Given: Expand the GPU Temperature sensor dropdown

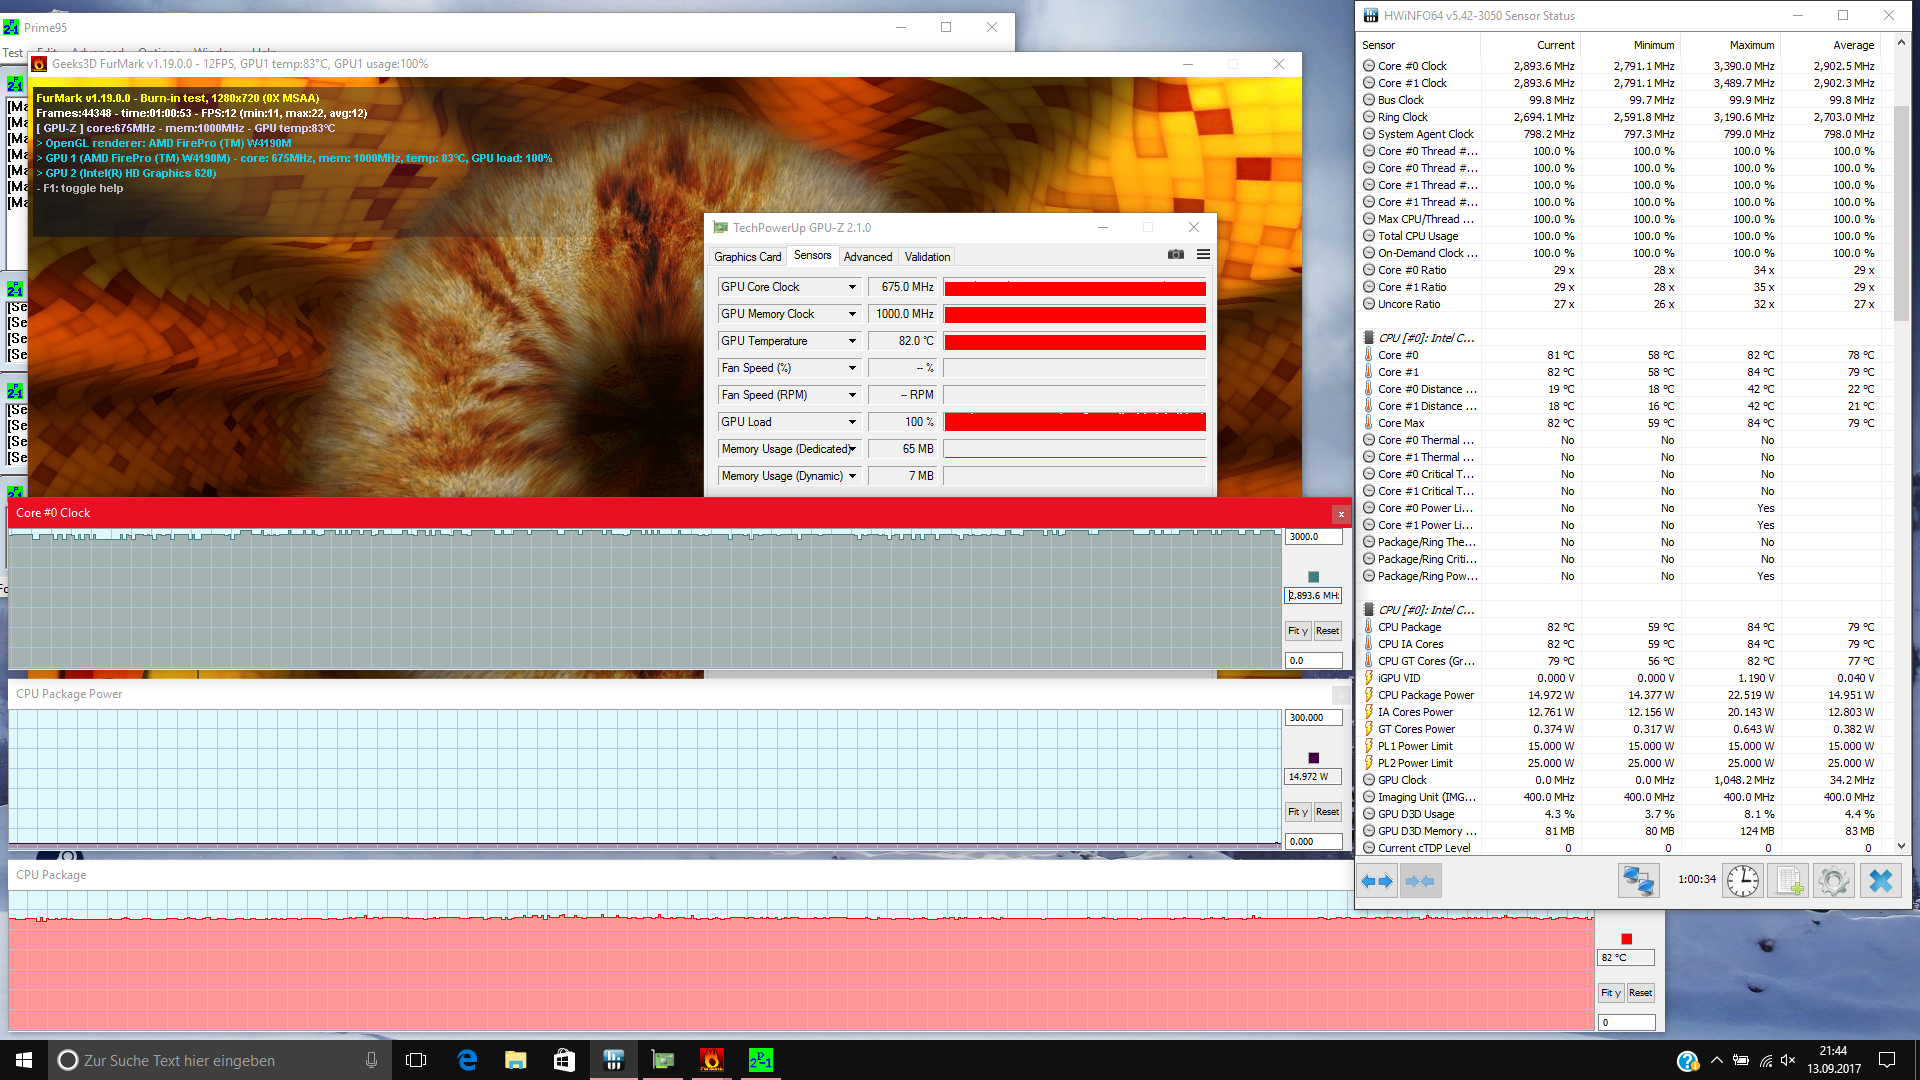Looking at the screenshot, I should click(852, 341).
